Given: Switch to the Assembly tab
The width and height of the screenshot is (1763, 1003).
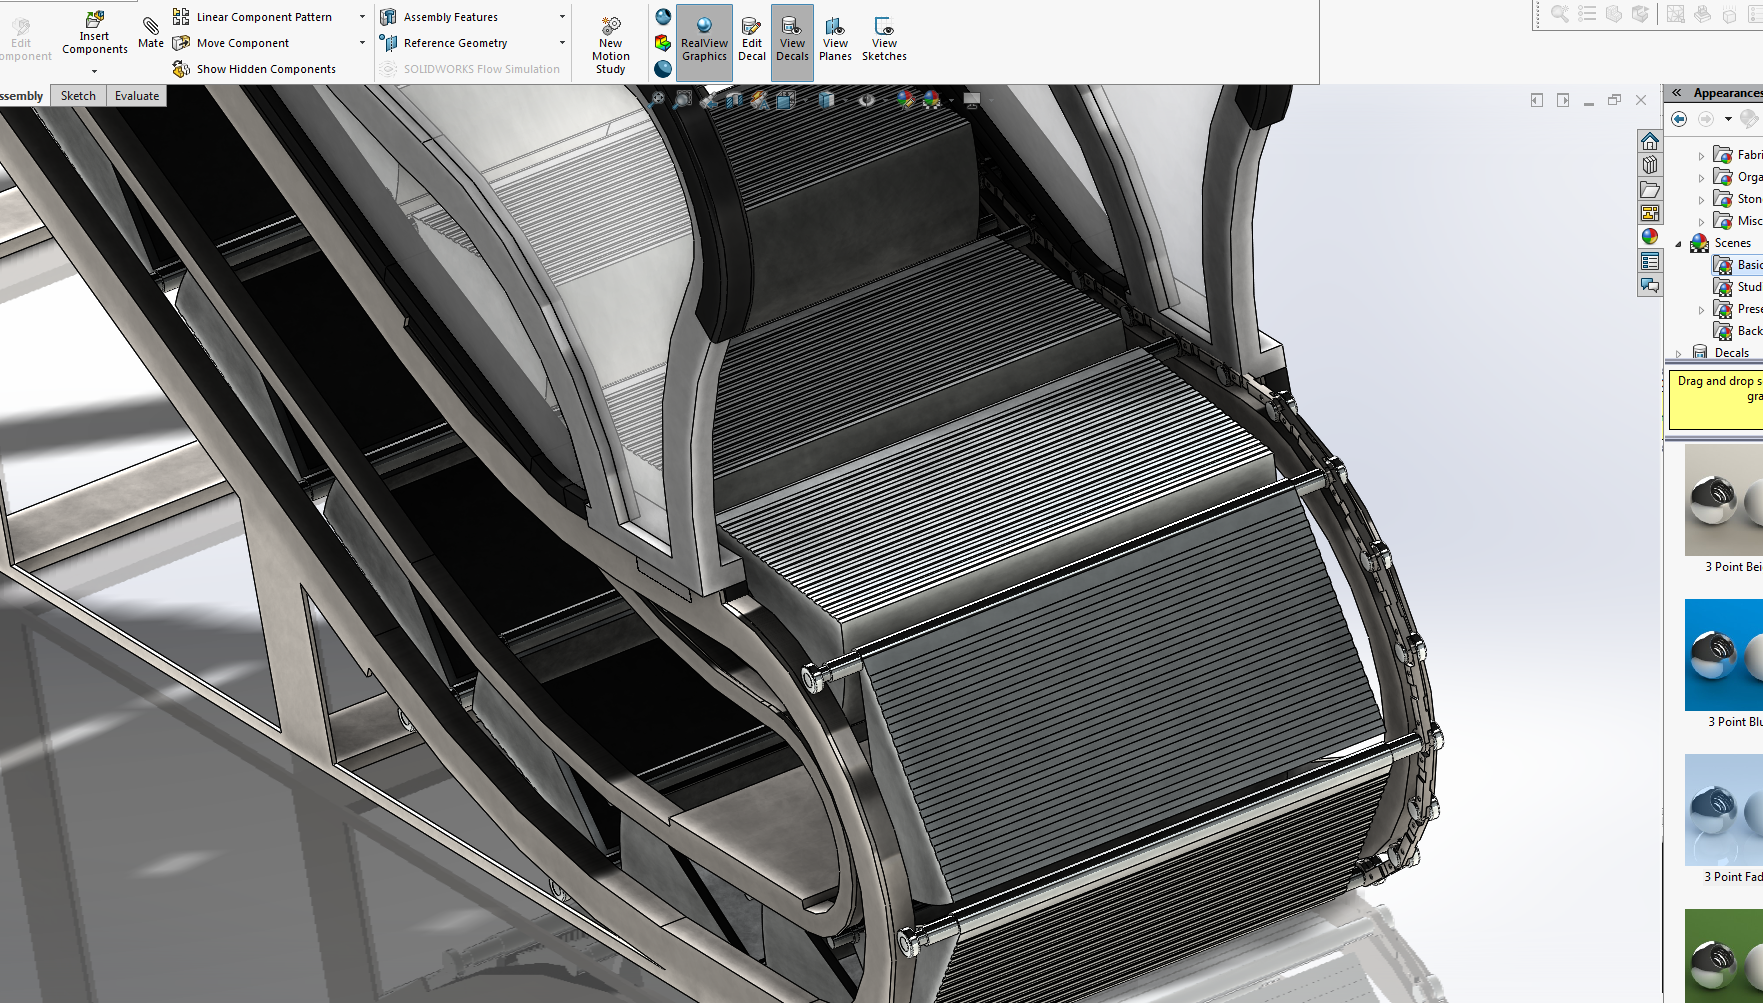Looking at the screenshot, I should pos(22,96).
